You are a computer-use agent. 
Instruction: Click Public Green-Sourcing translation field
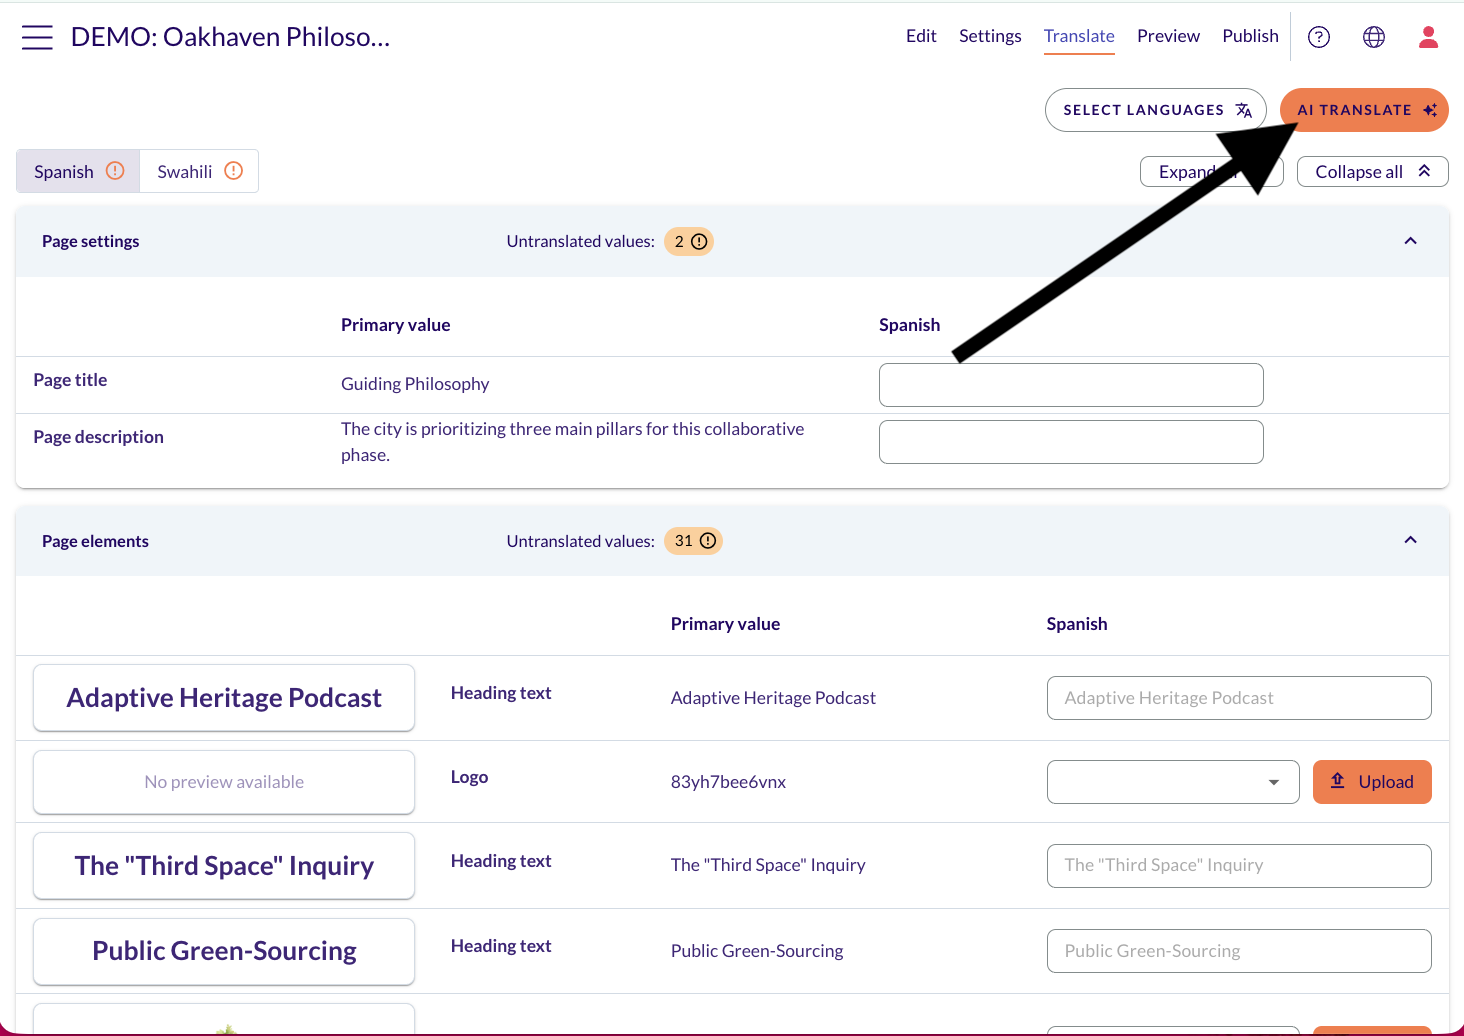[1239, 951]
